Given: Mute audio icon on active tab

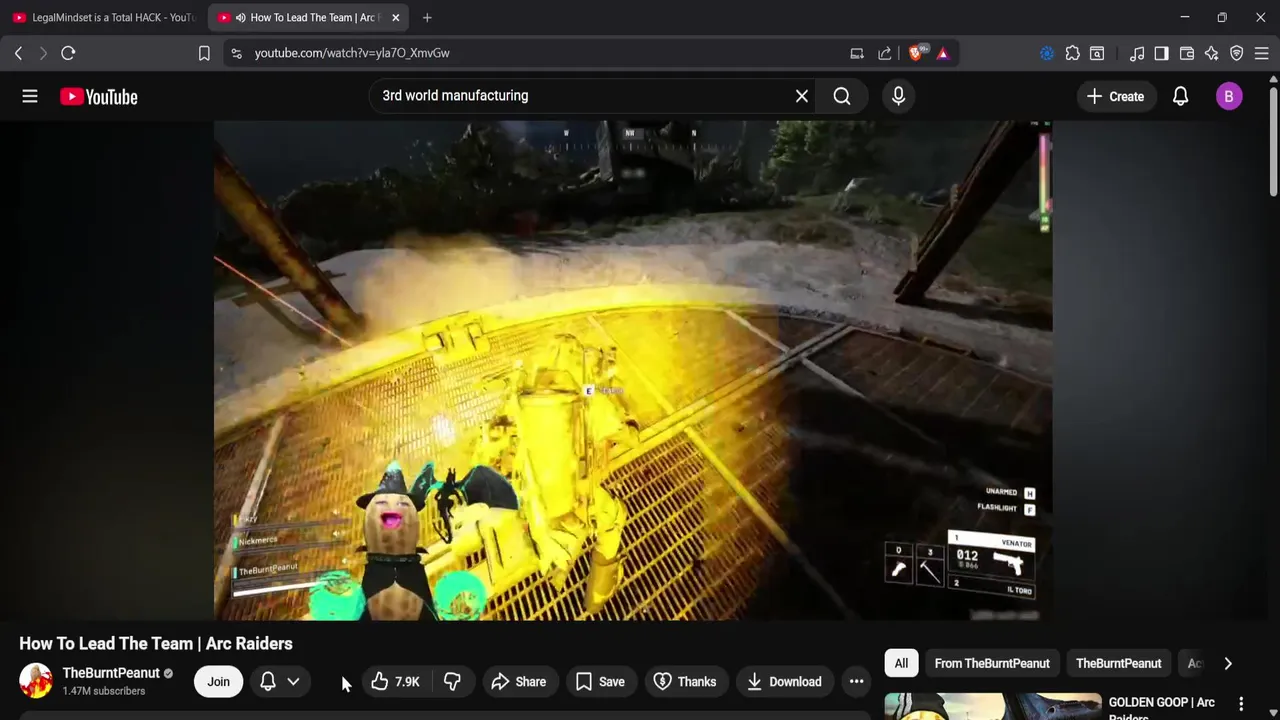Looking at the screenshot, I should click(x=240, y=17).
